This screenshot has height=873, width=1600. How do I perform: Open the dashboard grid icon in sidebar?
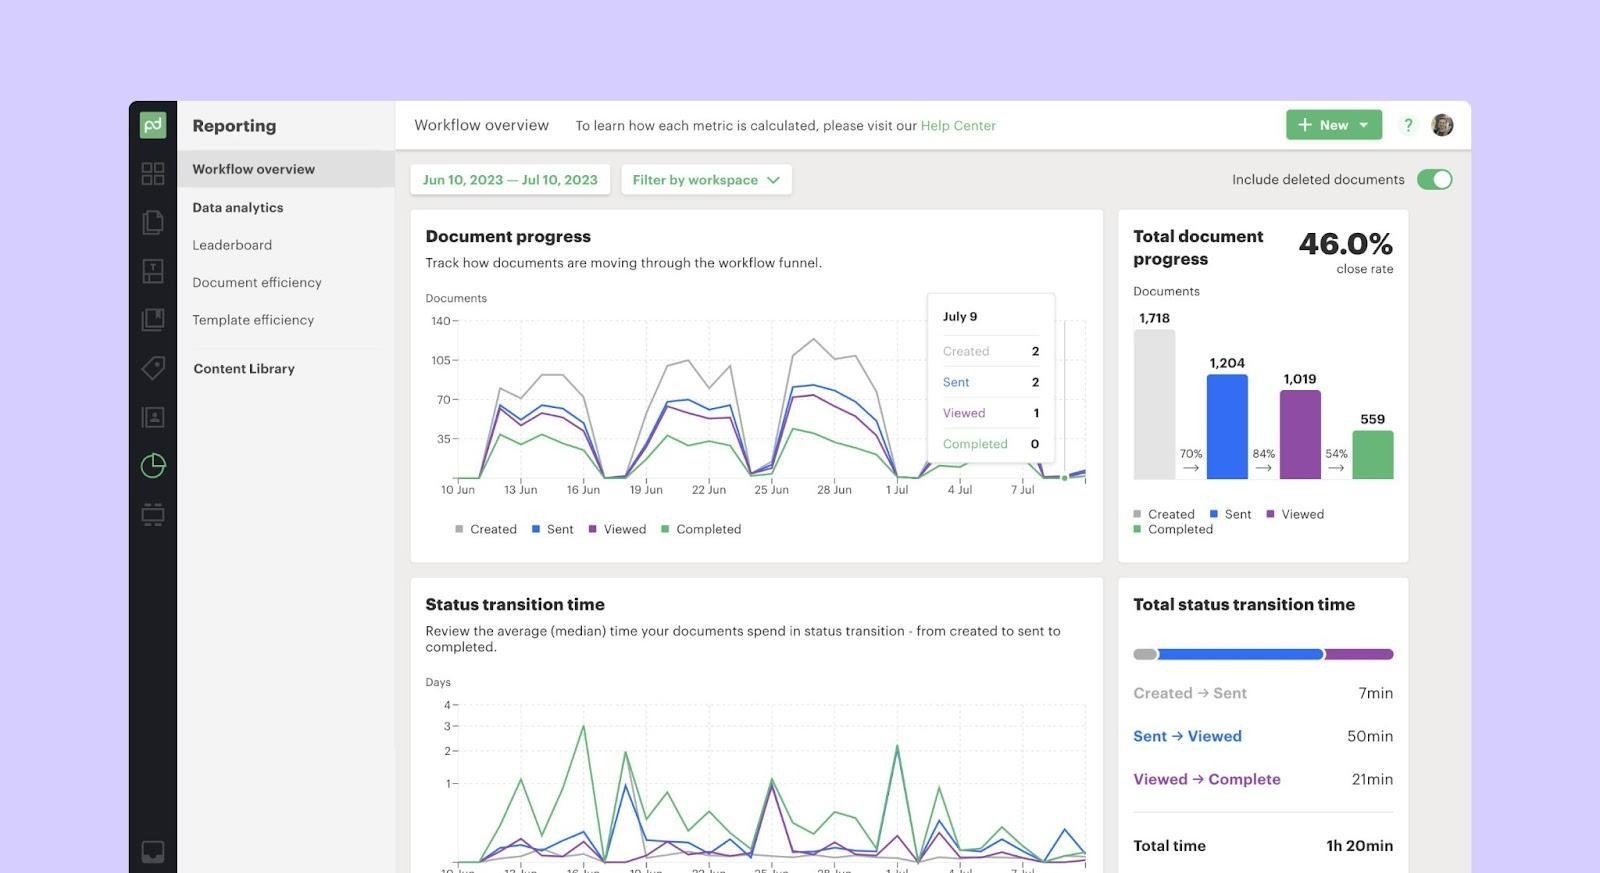153,174
